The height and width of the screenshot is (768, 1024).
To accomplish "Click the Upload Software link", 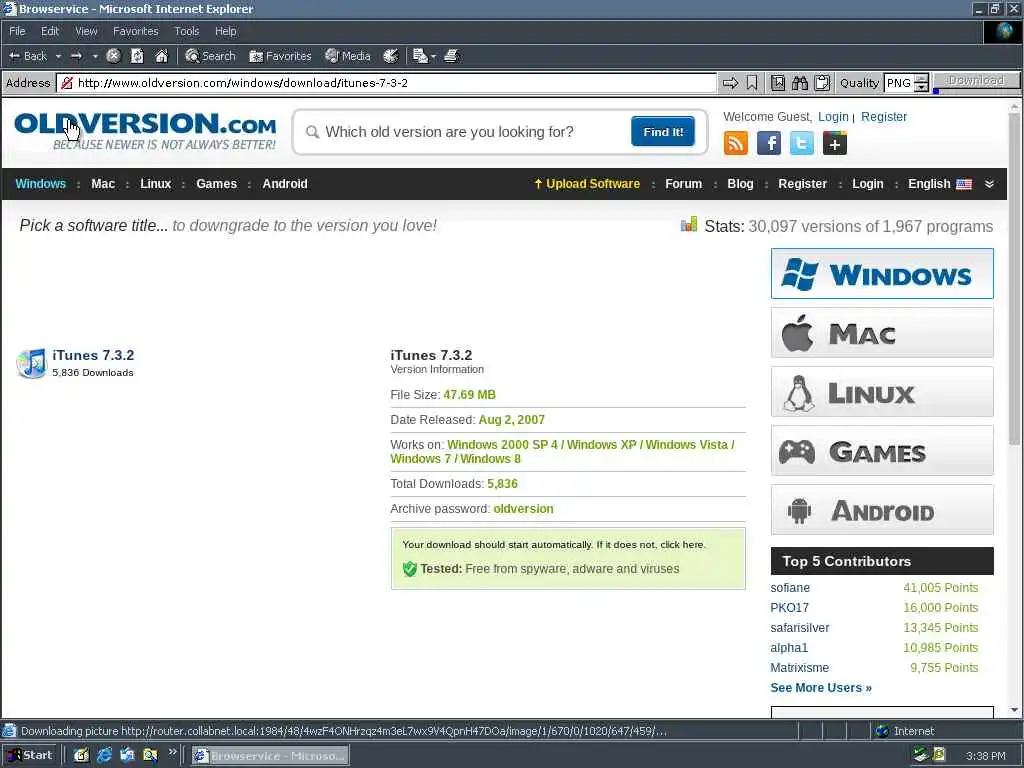I will pyautogui.click(x=586, y=184).
